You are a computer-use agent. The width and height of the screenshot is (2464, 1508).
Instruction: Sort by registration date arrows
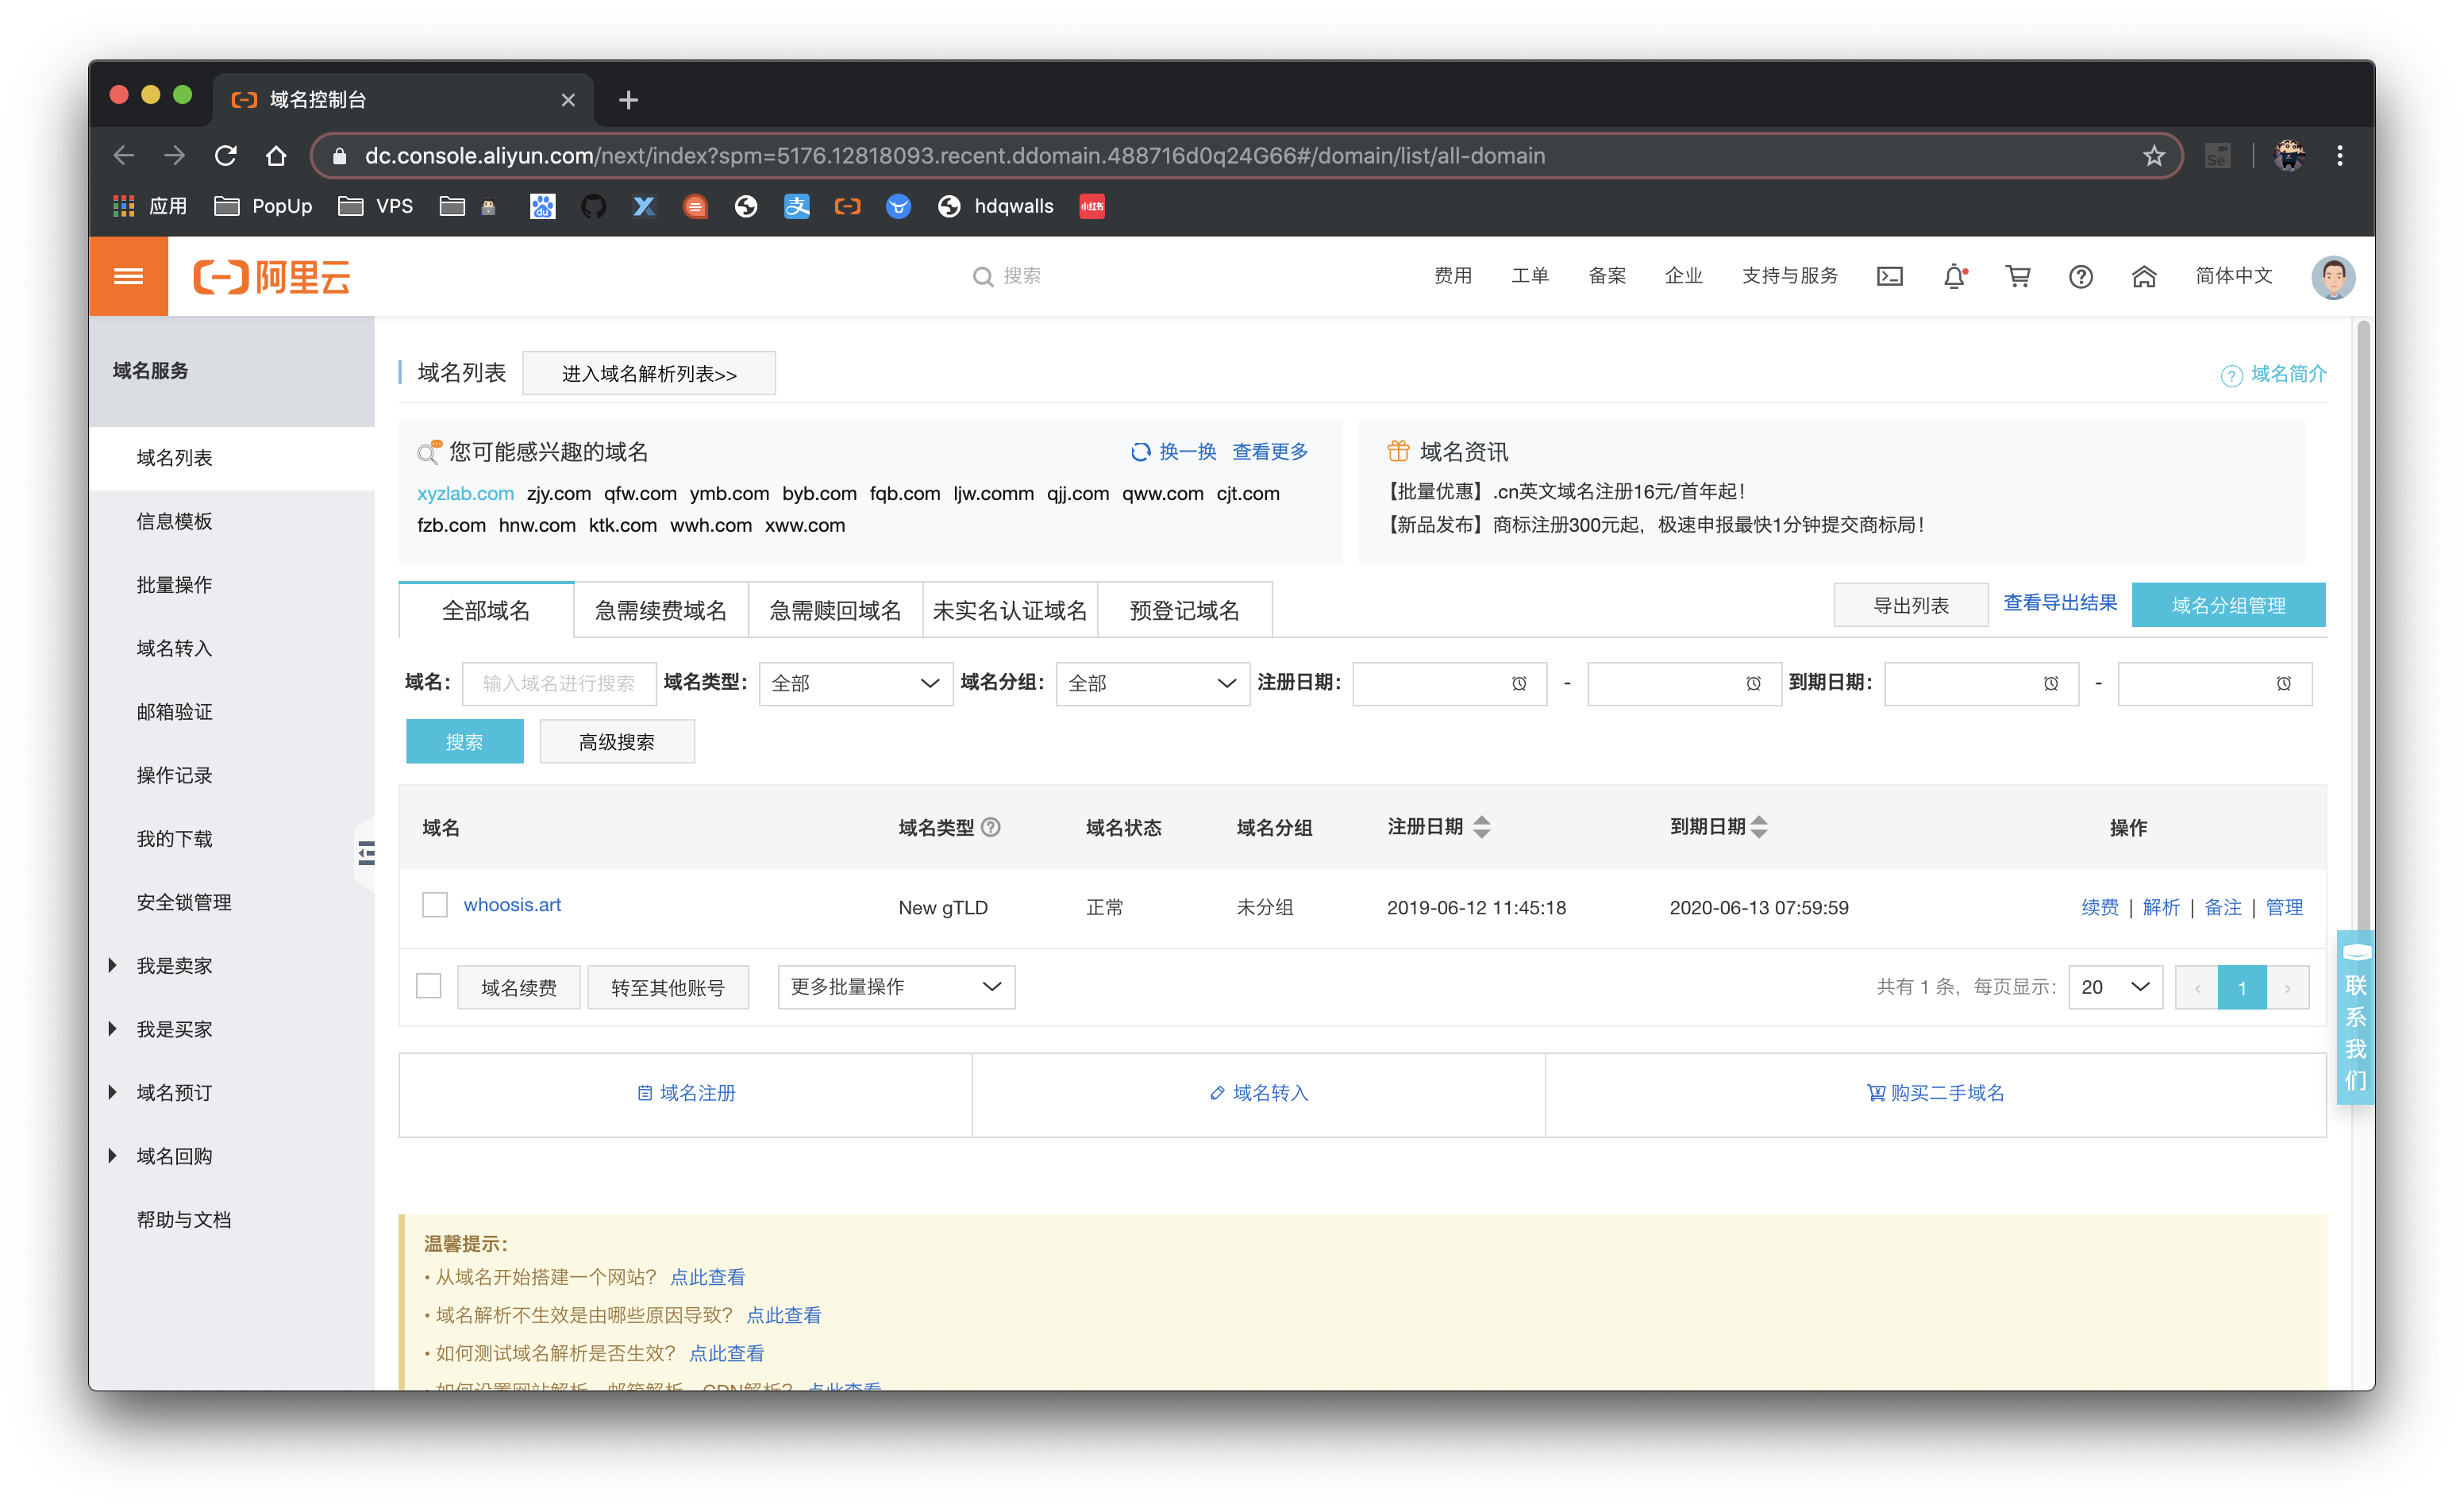(1482, 827)
